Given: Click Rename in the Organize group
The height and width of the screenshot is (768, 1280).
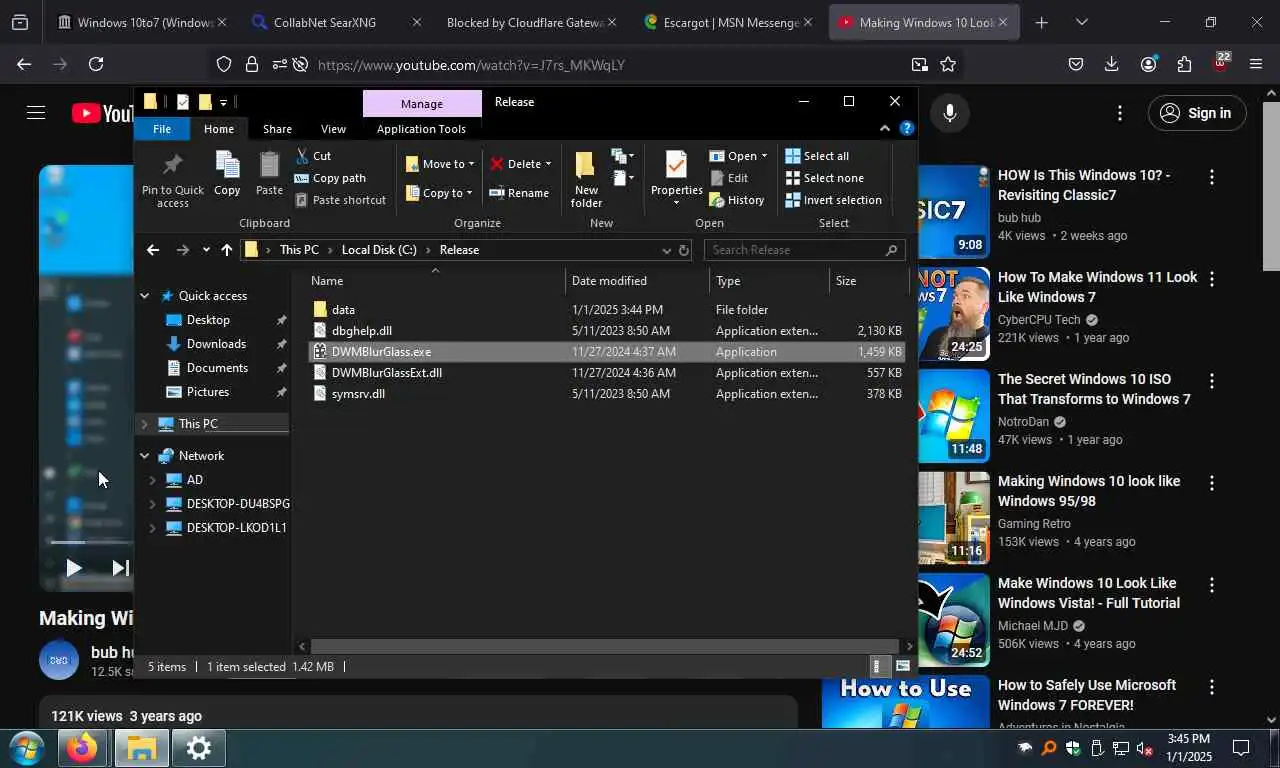Looking at the screenshot, I should coord(519,193).
